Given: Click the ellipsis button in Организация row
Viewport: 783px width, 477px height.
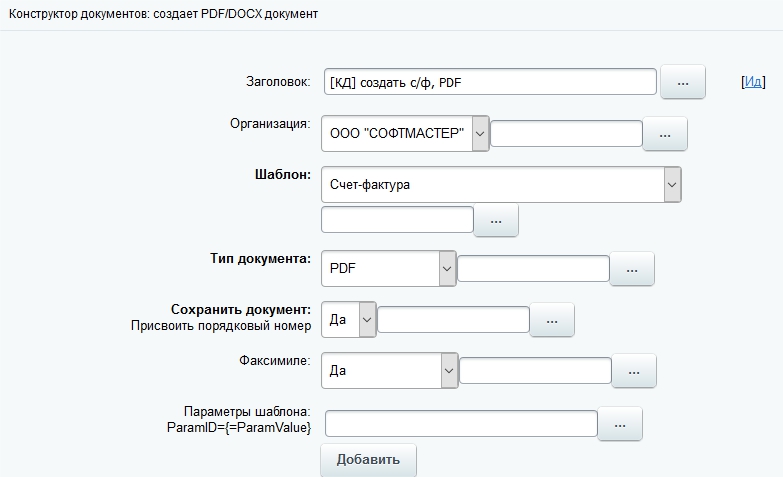Looking at the screenshot, I should tap(665, 134).
